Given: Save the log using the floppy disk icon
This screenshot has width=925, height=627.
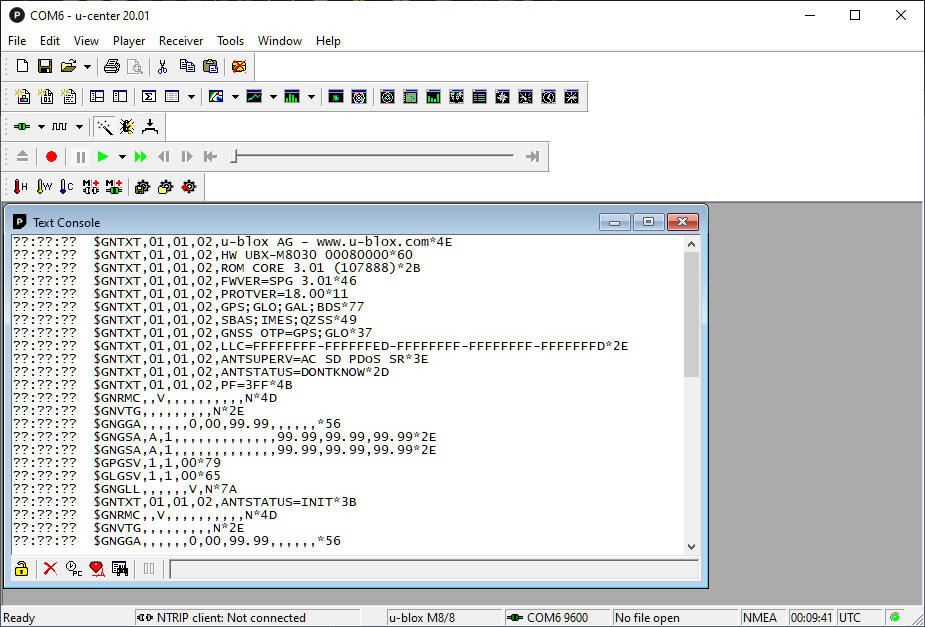Looking at the screenshot, I should [45, 66].
